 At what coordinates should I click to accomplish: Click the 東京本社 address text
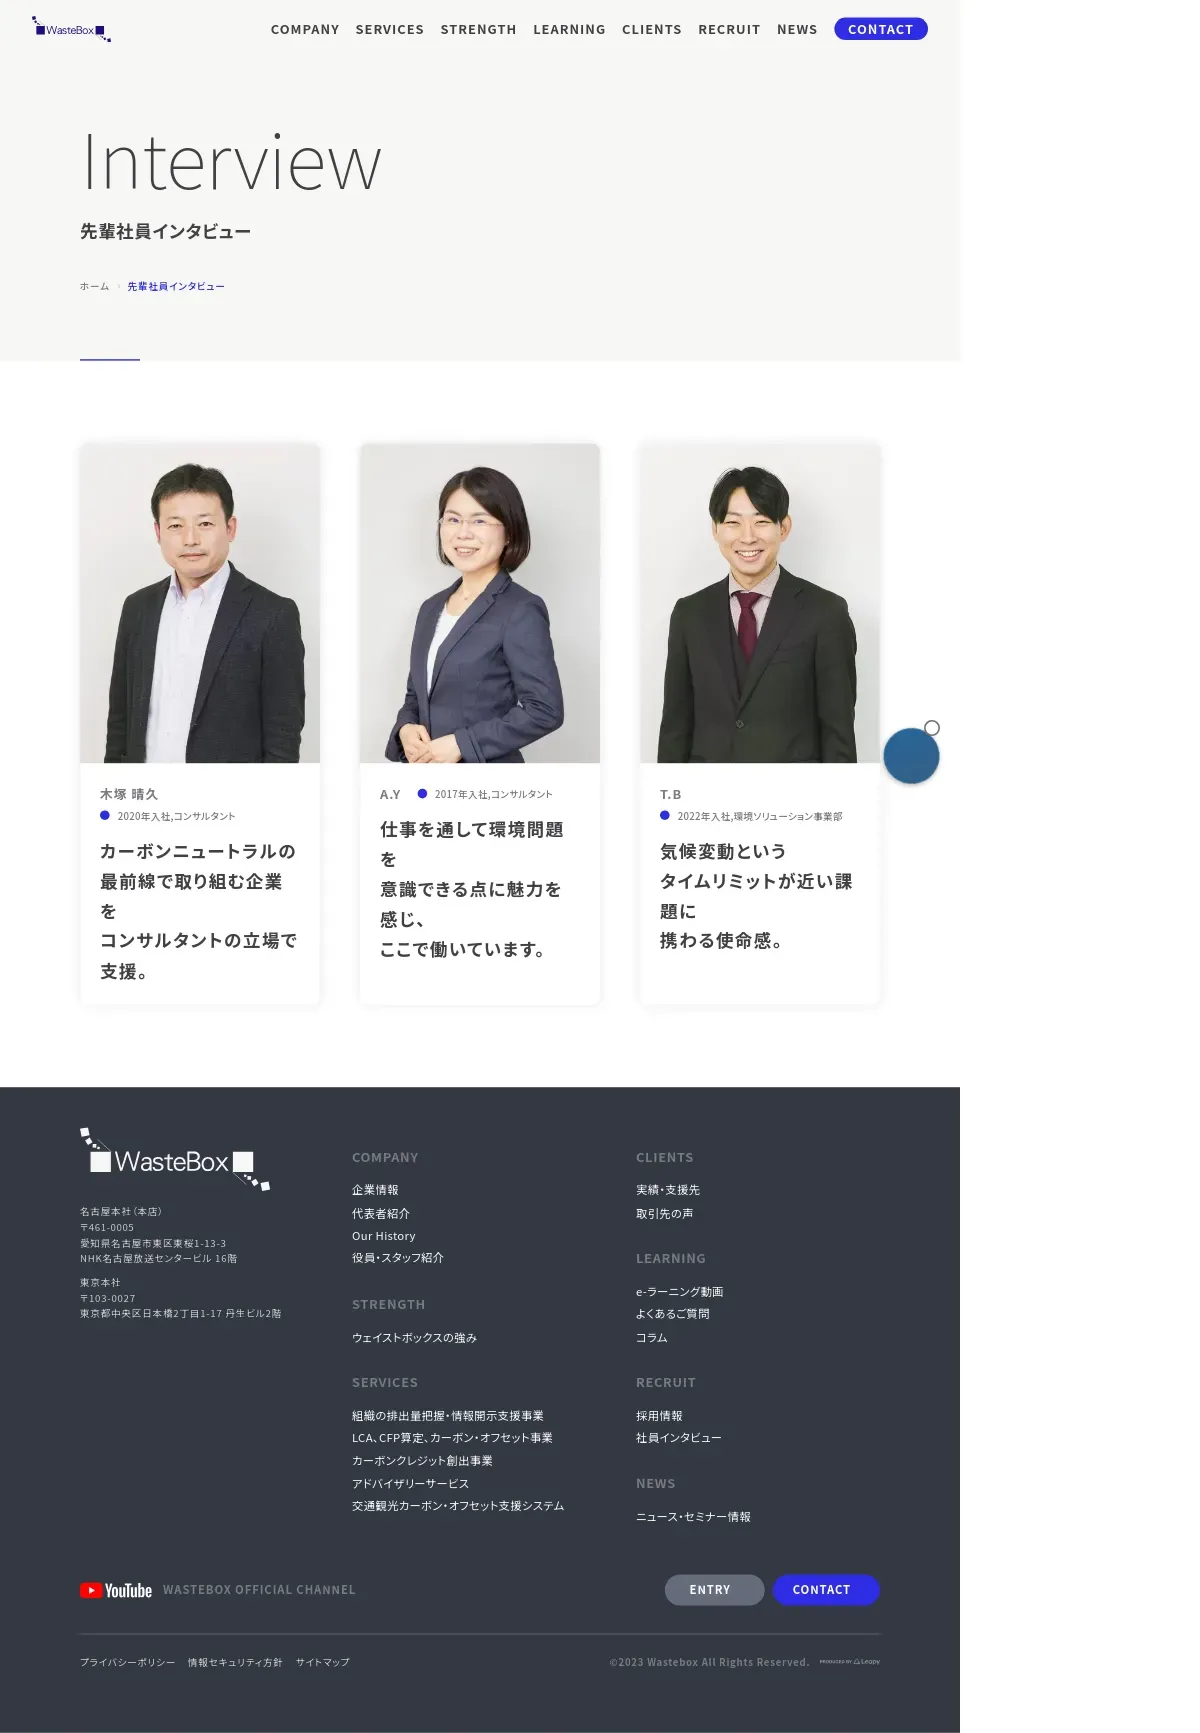click(181, 1298)
